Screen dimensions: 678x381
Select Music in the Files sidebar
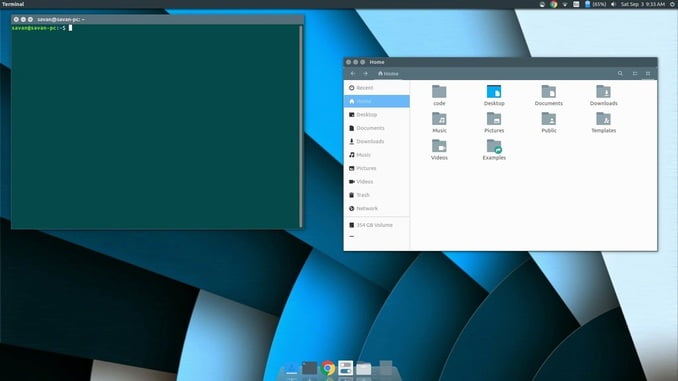click(x=377, y=155)
